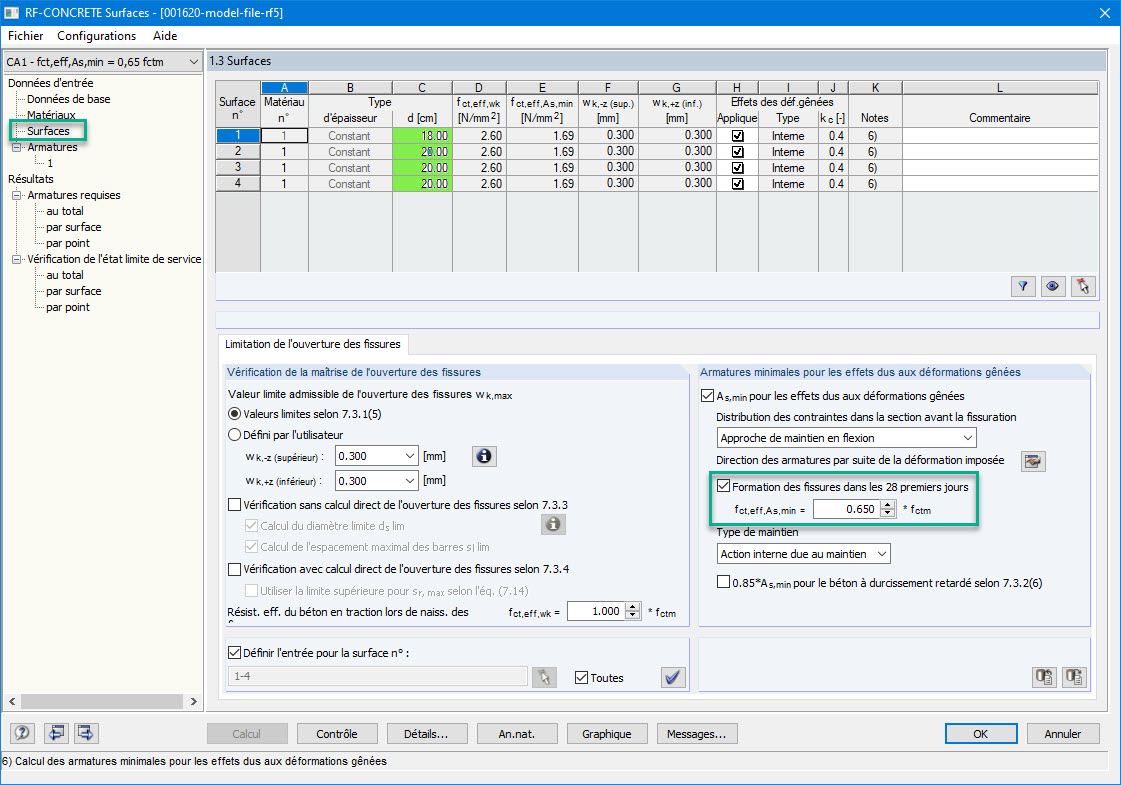This screenshot has height=785, width=1121.
Task: Click green thickness cell 18.00
Action: pos(422,136)
